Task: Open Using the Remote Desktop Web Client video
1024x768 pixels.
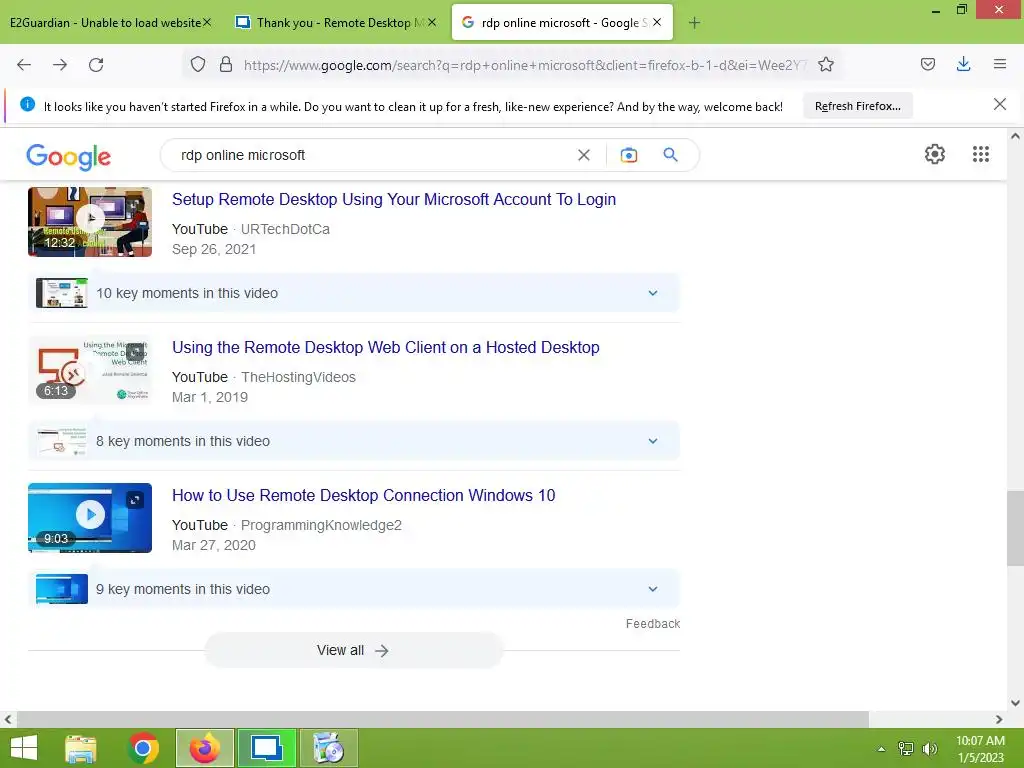Action: pos(385,347)
